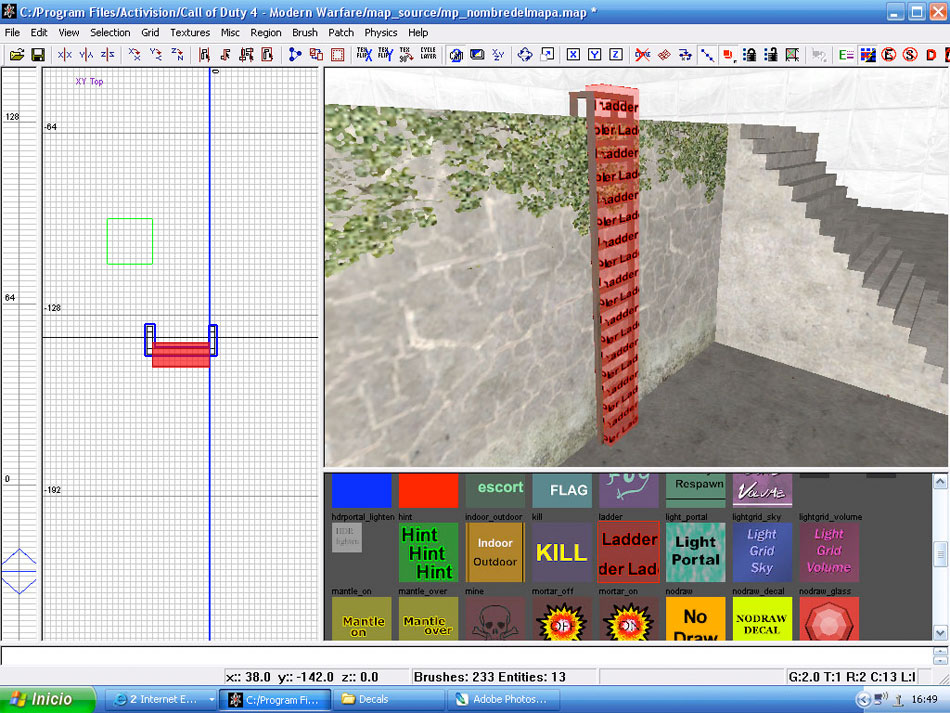This screenshot has height=713, width=950.
Task: Click the Inicio start button
Action: tap(47, 699)
